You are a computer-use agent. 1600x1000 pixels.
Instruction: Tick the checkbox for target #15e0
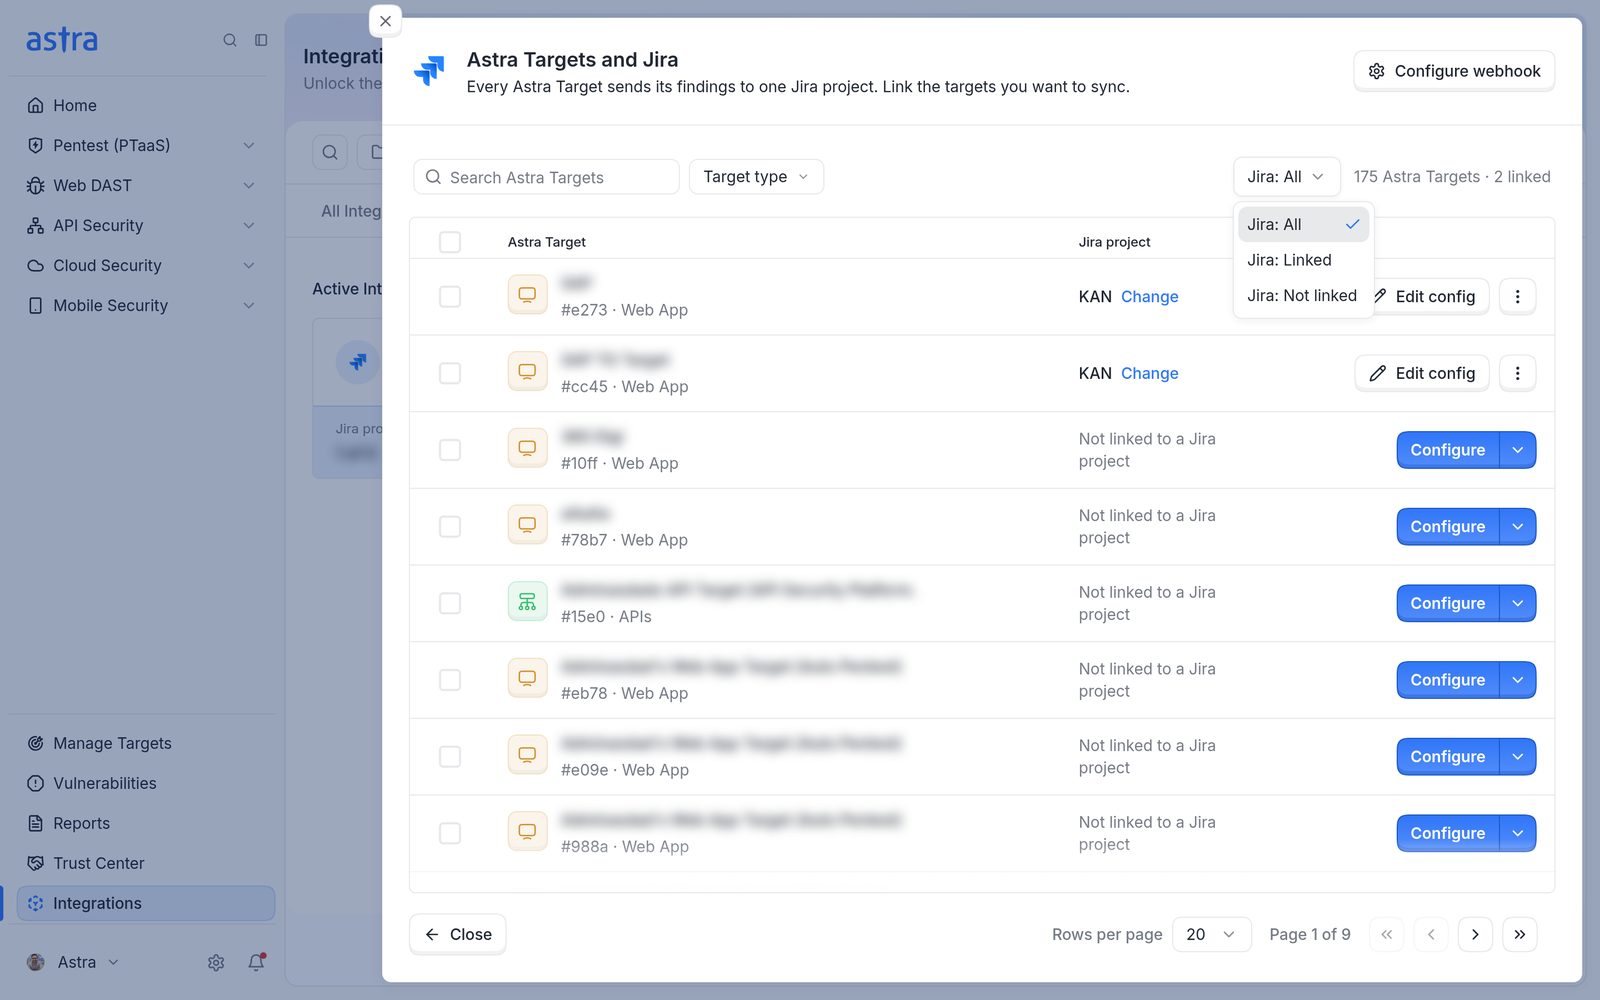[450, 603]
